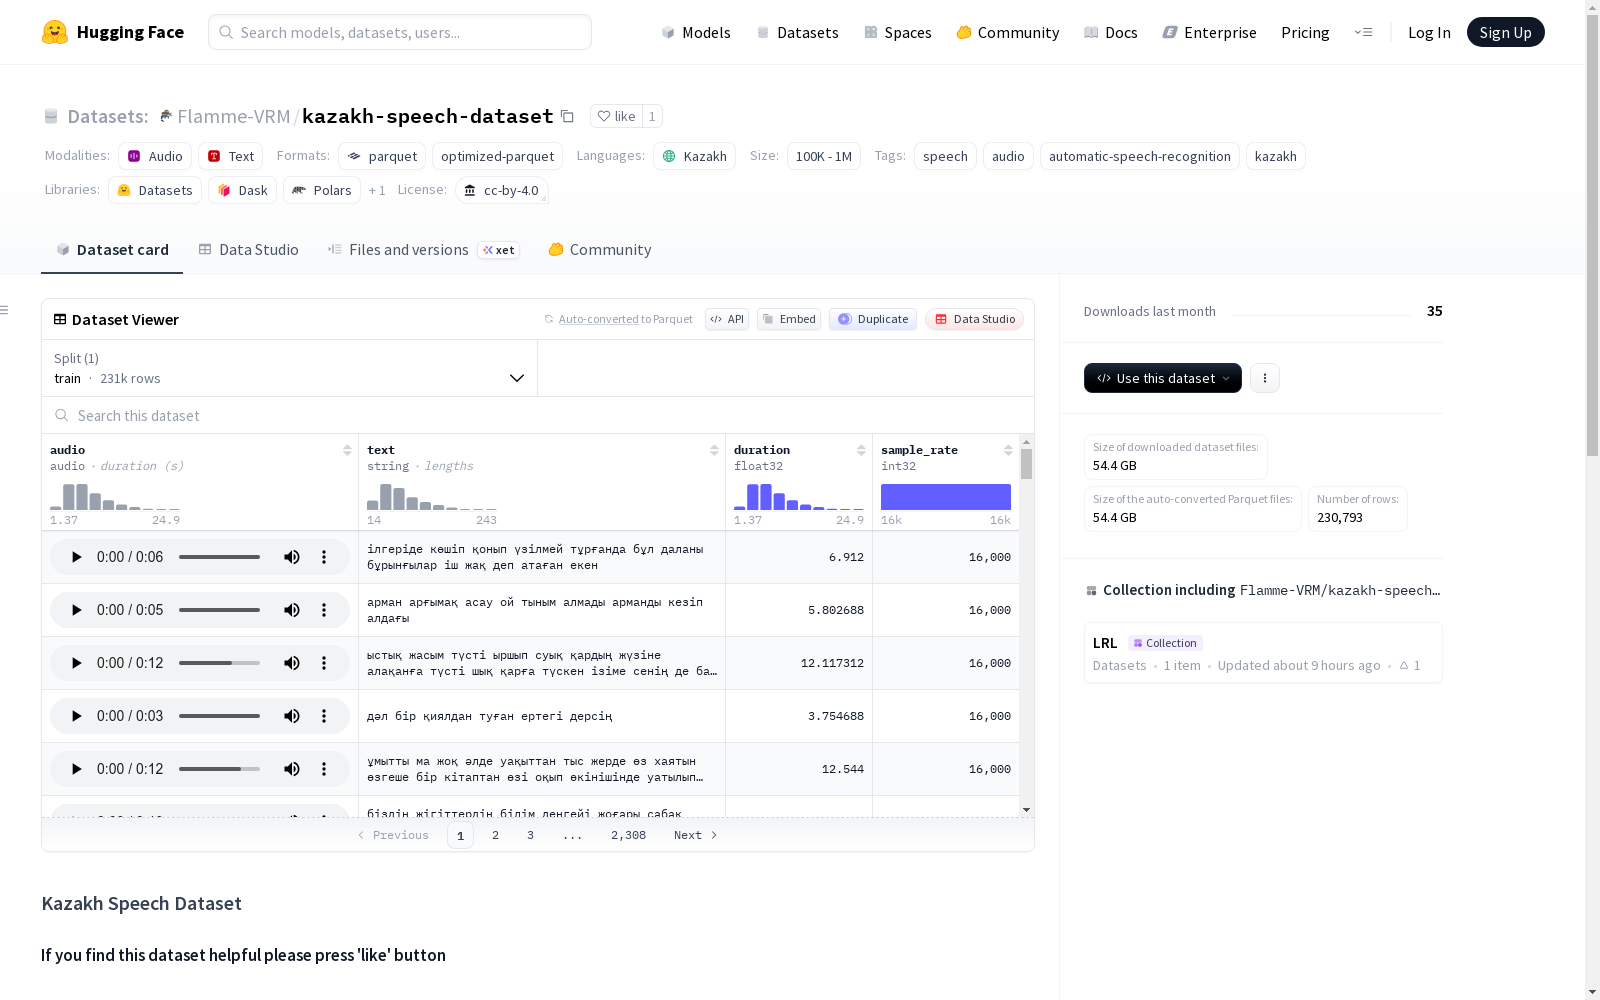Viewport: 1600px width, 1000px height.
Task: Select the Dataset card tab
Action: (x=112, y=250)
